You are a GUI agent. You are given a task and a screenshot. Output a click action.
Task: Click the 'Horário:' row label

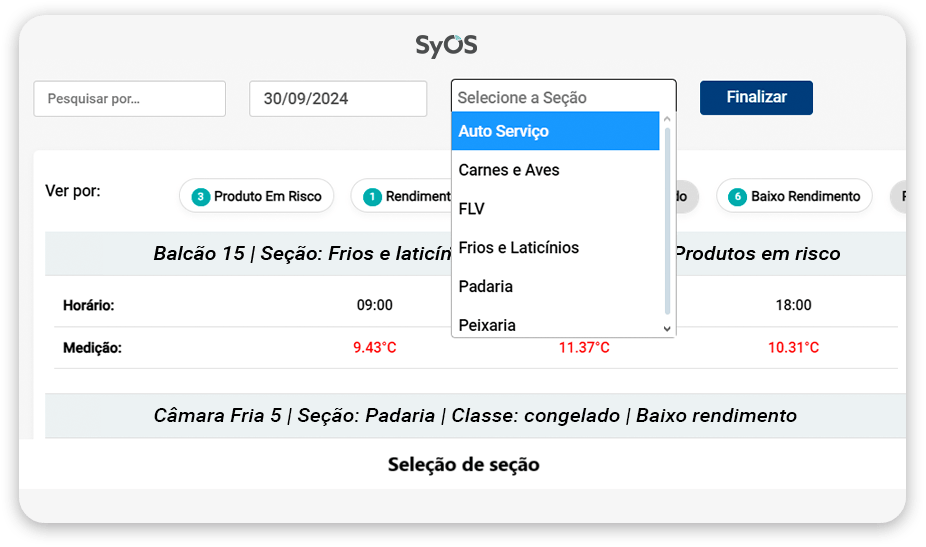(89, 305)
